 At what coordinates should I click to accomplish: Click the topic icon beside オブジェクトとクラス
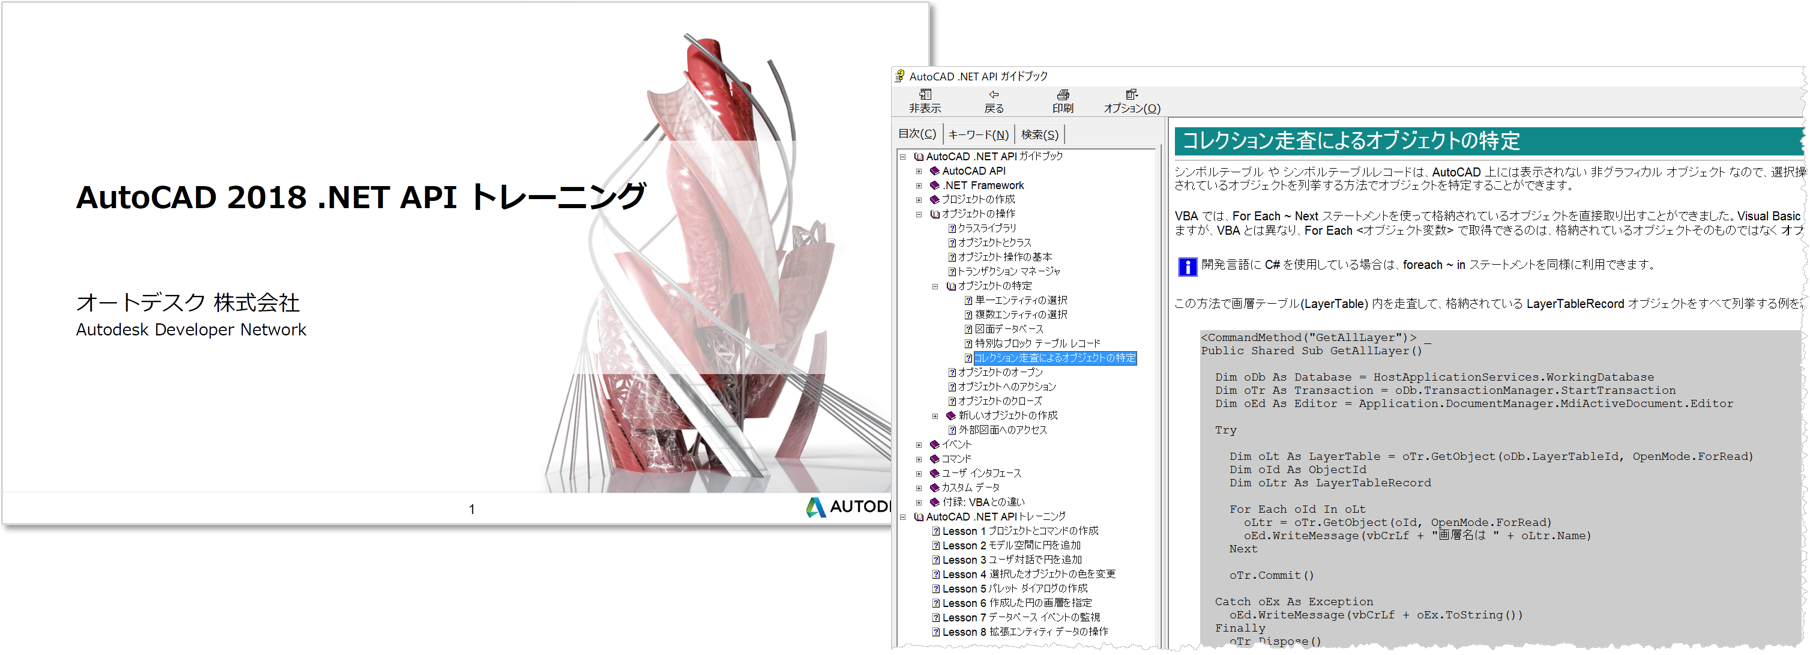click(x=952, y=243)
